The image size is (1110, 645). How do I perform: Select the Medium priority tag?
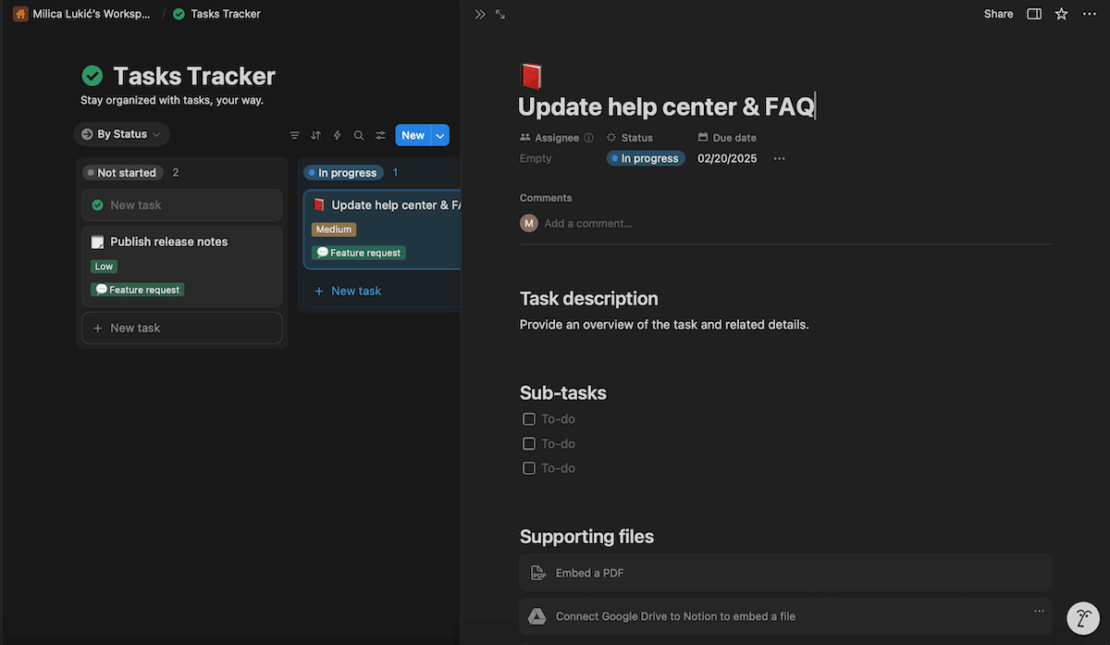(333, 229)
